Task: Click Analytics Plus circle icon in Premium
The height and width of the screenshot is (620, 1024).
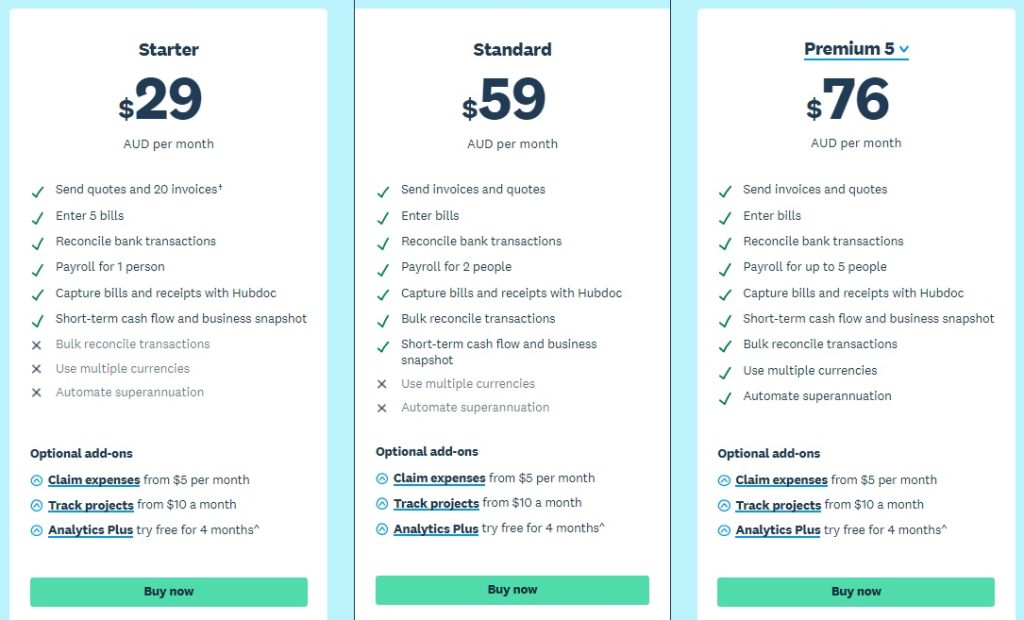Action: pos(724,530)
